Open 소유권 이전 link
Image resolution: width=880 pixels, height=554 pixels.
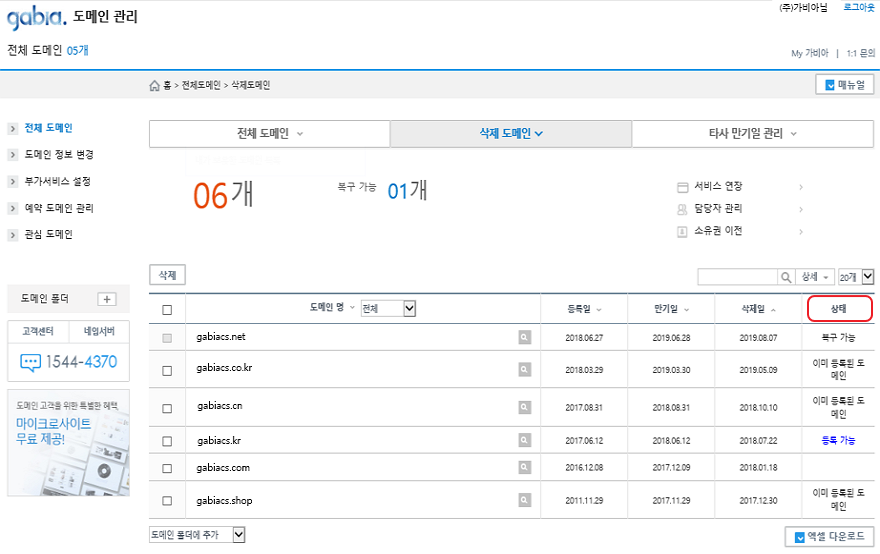[718, 231]
